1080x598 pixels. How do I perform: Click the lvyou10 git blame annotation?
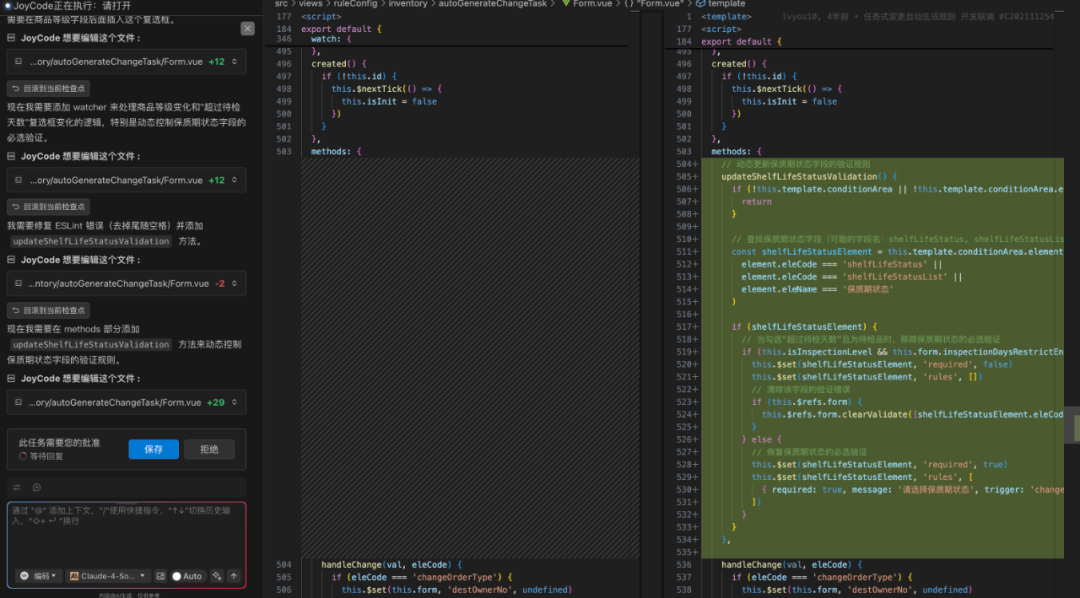click(x=918, y=16)
